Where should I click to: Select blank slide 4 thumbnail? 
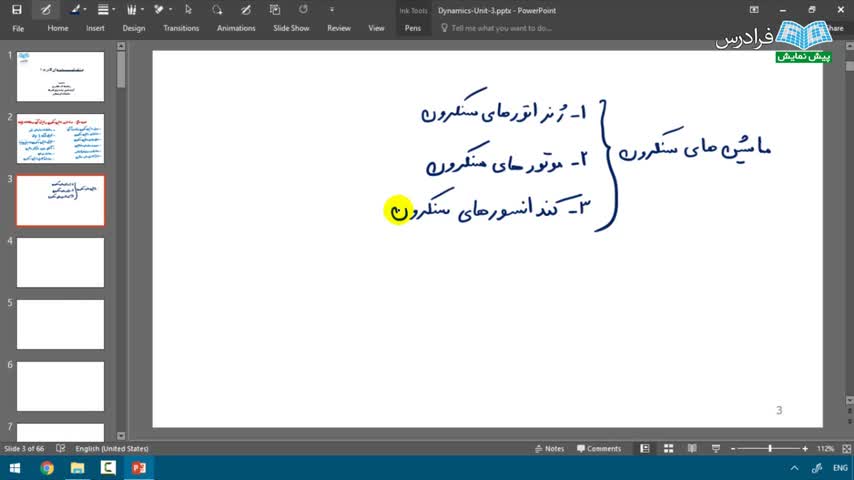(60, 263)
